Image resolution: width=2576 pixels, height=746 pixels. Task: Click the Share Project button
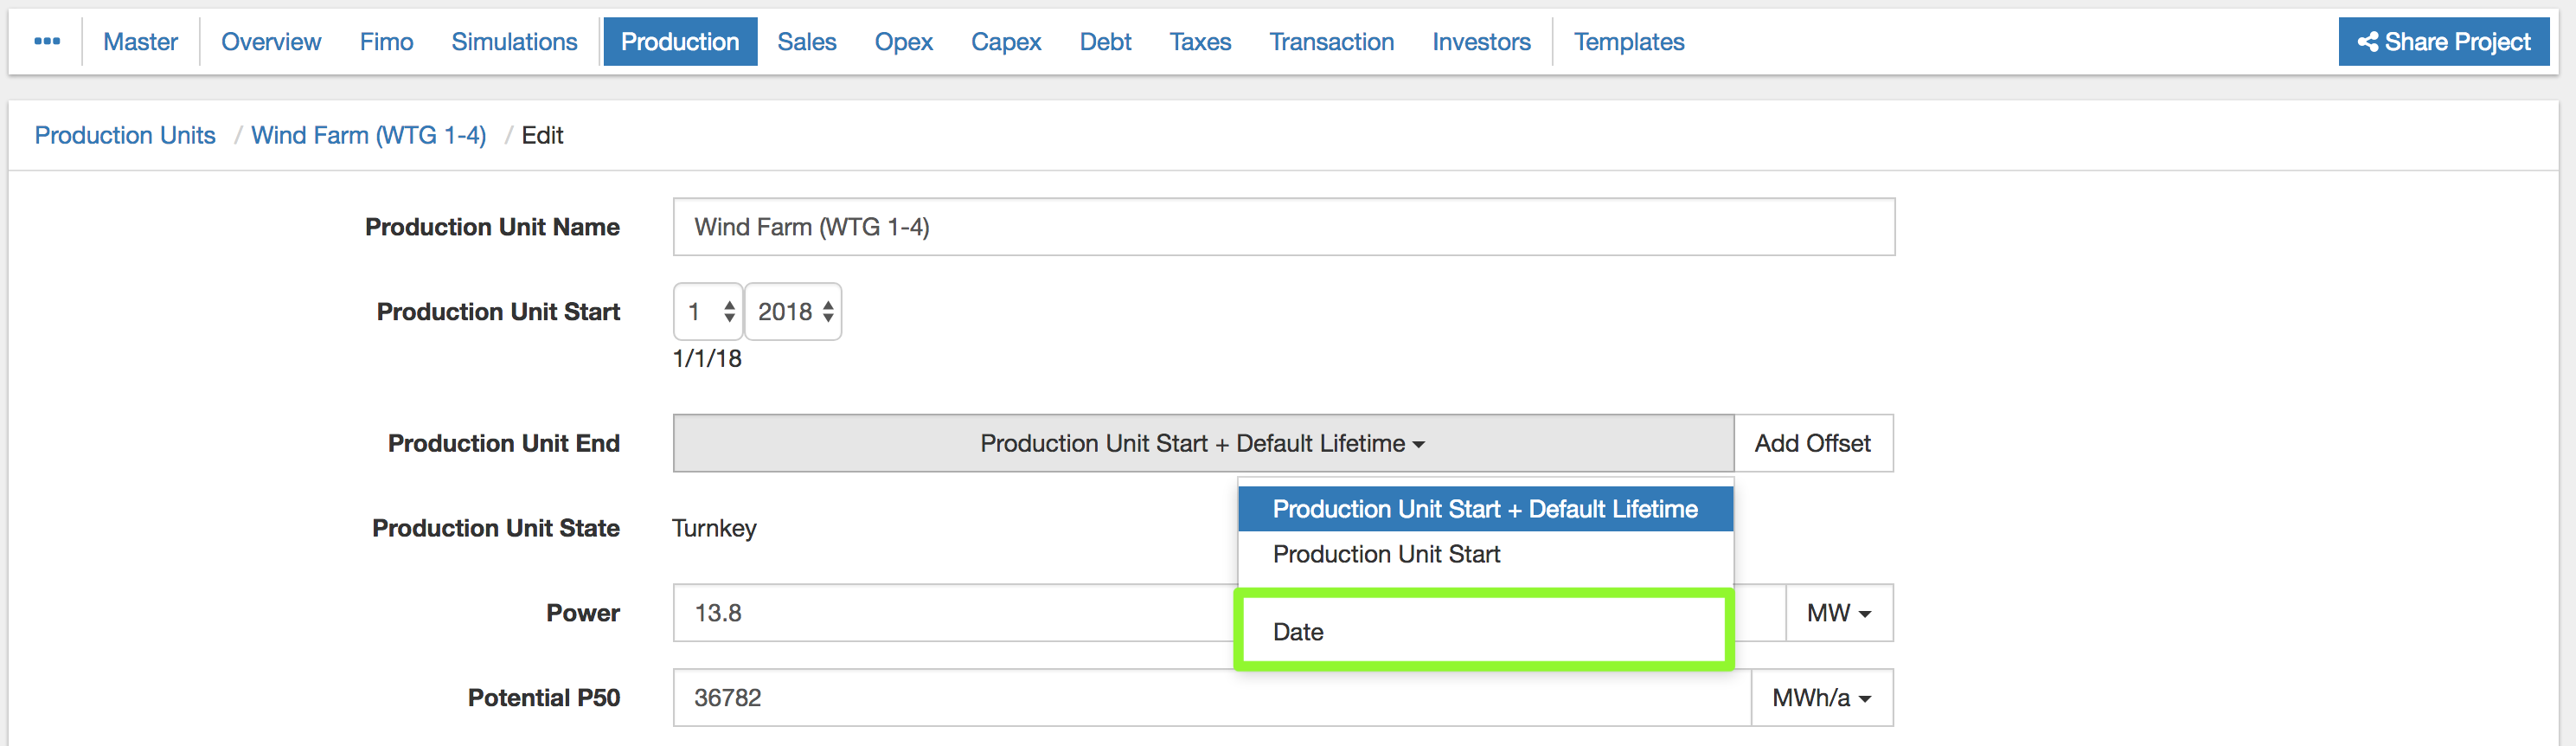[x=2443, y=42]
